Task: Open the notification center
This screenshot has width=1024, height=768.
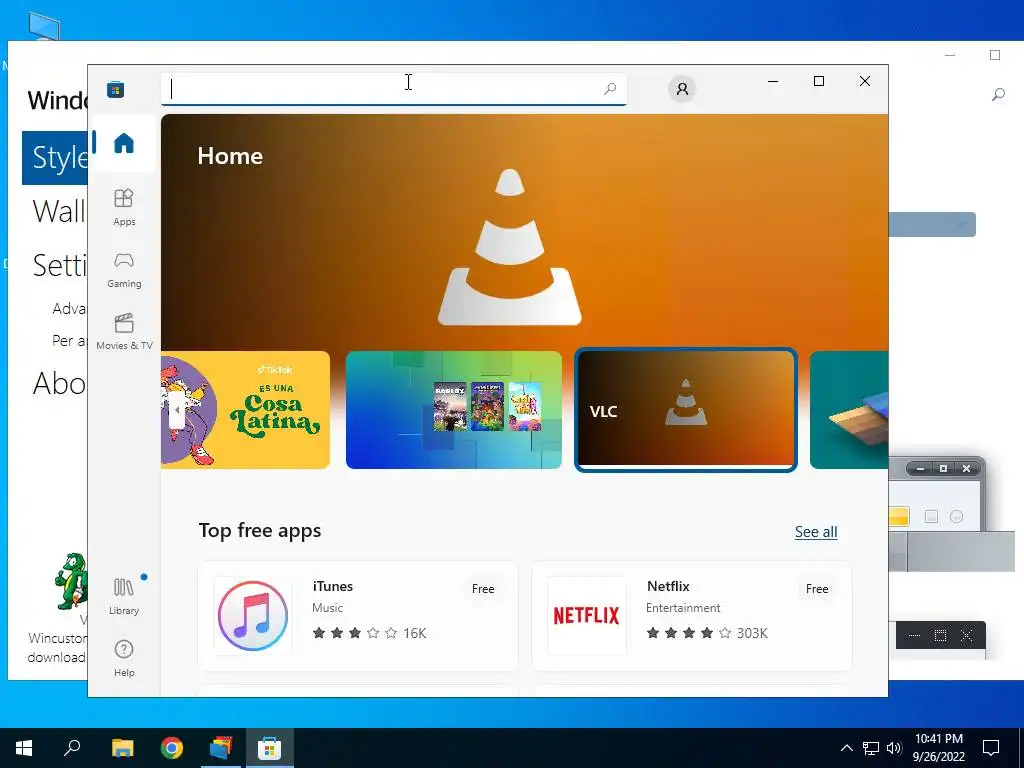Action: 991,748
